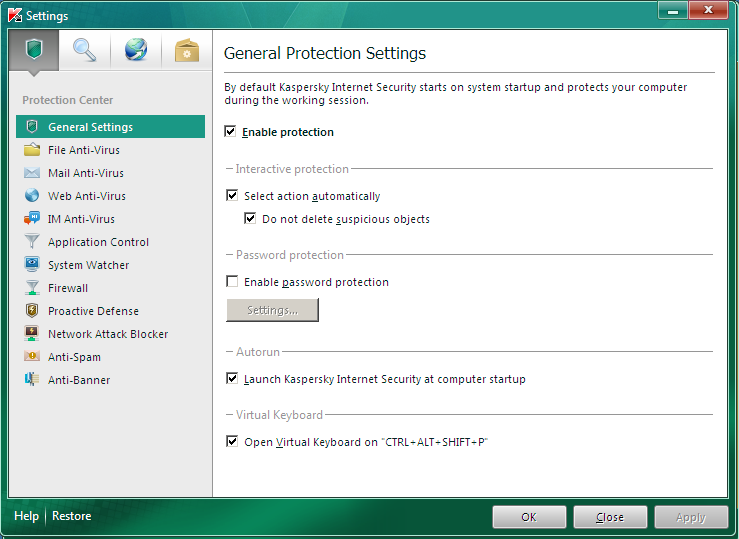The image size is (739, 539).
Task: Open the Update tab globe icon
Action: click(135, 50)
